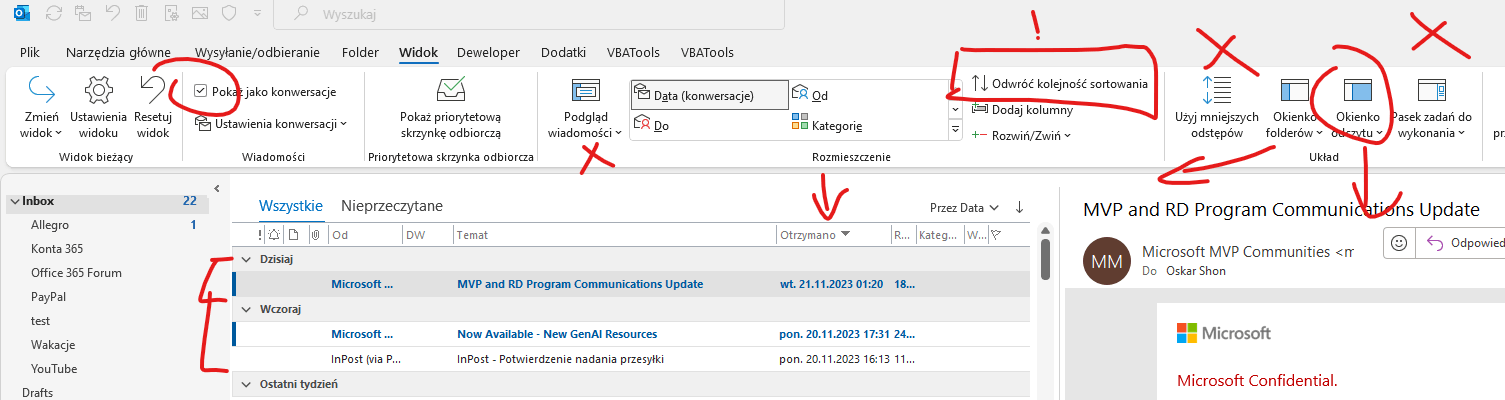Switch to Dodatki ribbon tab
1505x400 pixels.
click(x=563, y=52)
